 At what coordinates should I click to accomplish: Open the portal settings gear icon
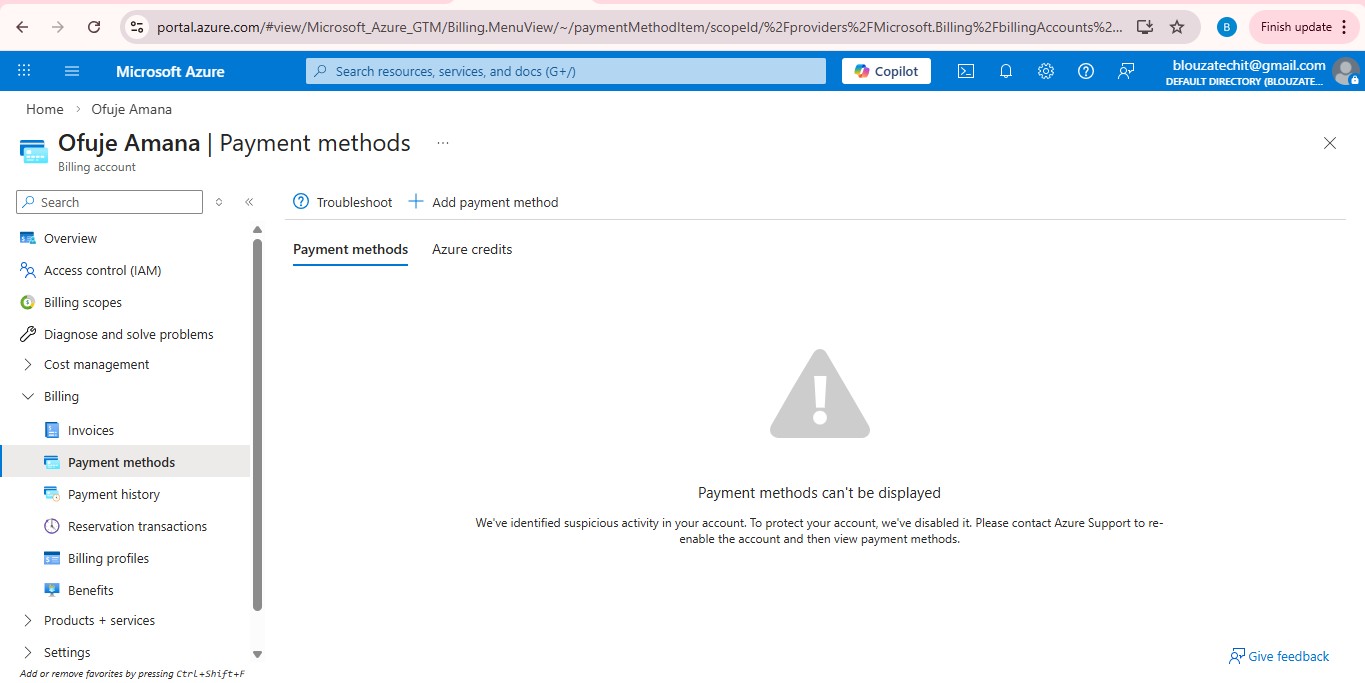click(1045, 71)
